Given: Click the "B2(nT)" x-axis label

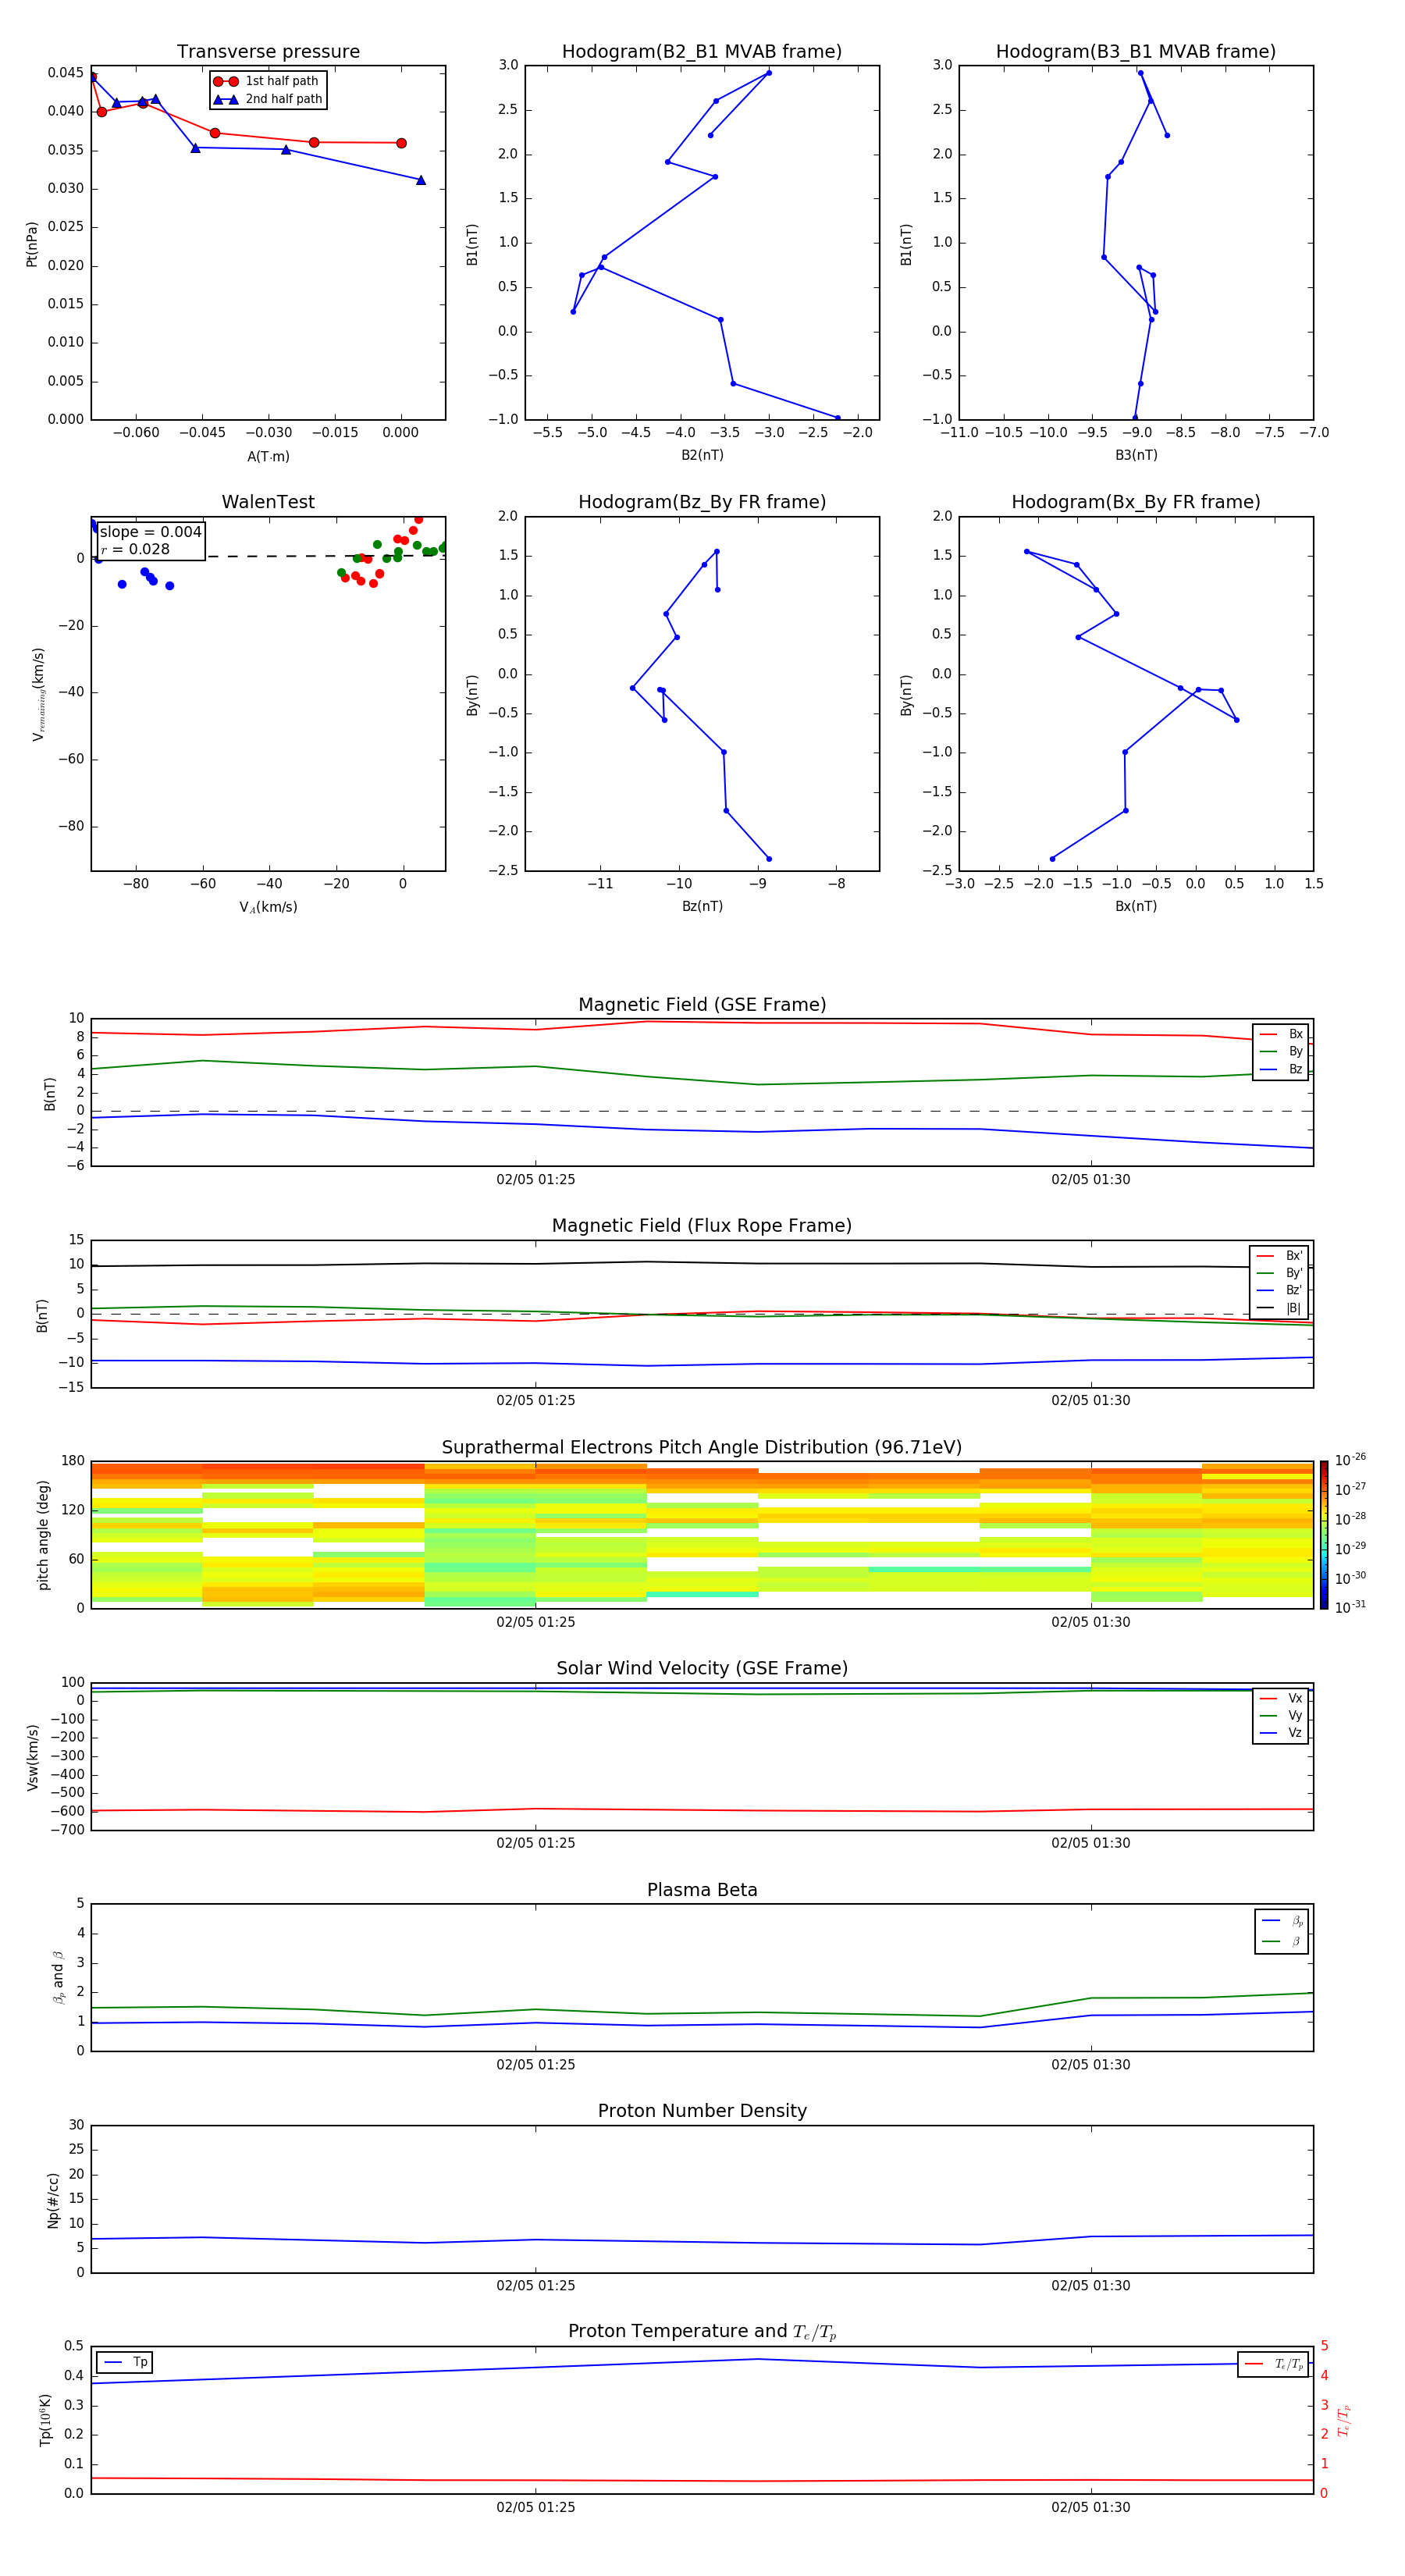Looking at the screenshot, I should click(702, 456).
